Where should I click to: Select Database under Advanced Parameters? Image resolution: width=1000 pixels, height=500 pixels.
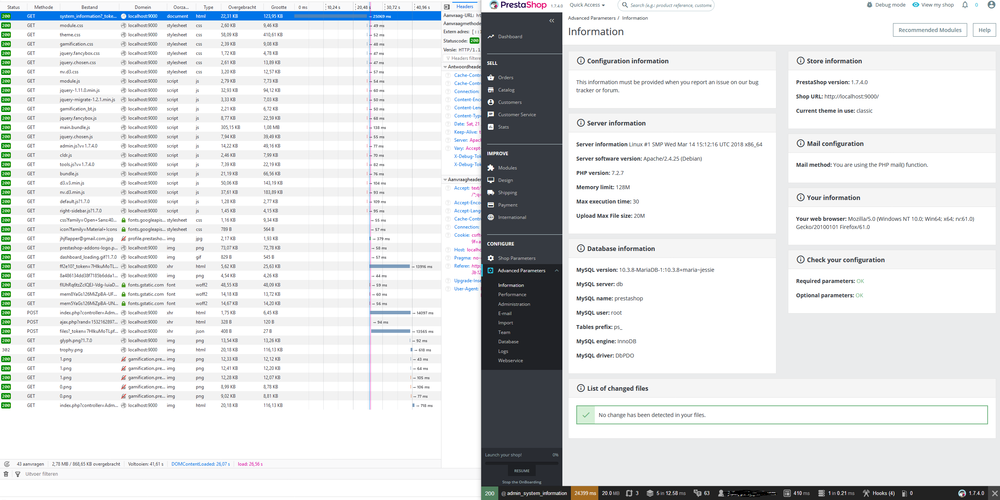[508, 342]
